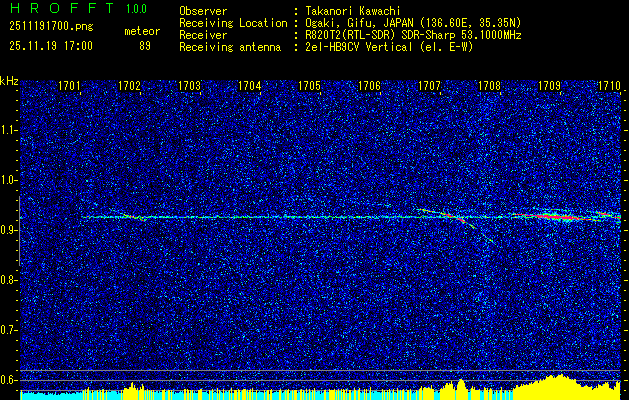Click the 1707 time marker

click(x=429, y=86)
